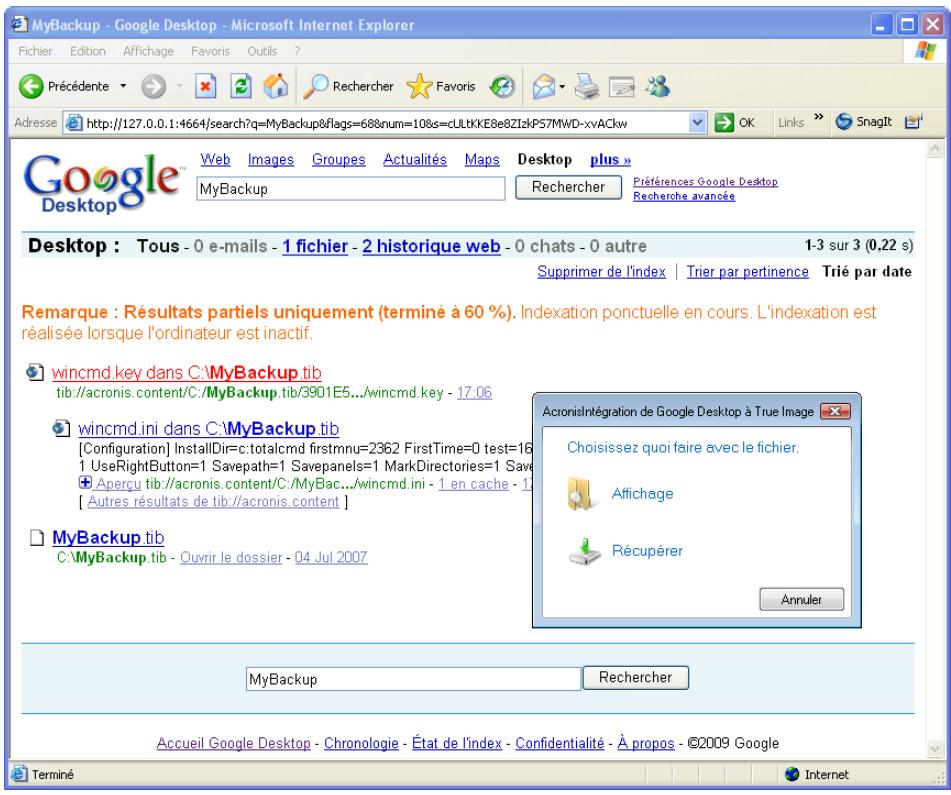Click the Home page icon
Image resolution: width=951 pixels, height=795 pixels.
pos(275,86)
